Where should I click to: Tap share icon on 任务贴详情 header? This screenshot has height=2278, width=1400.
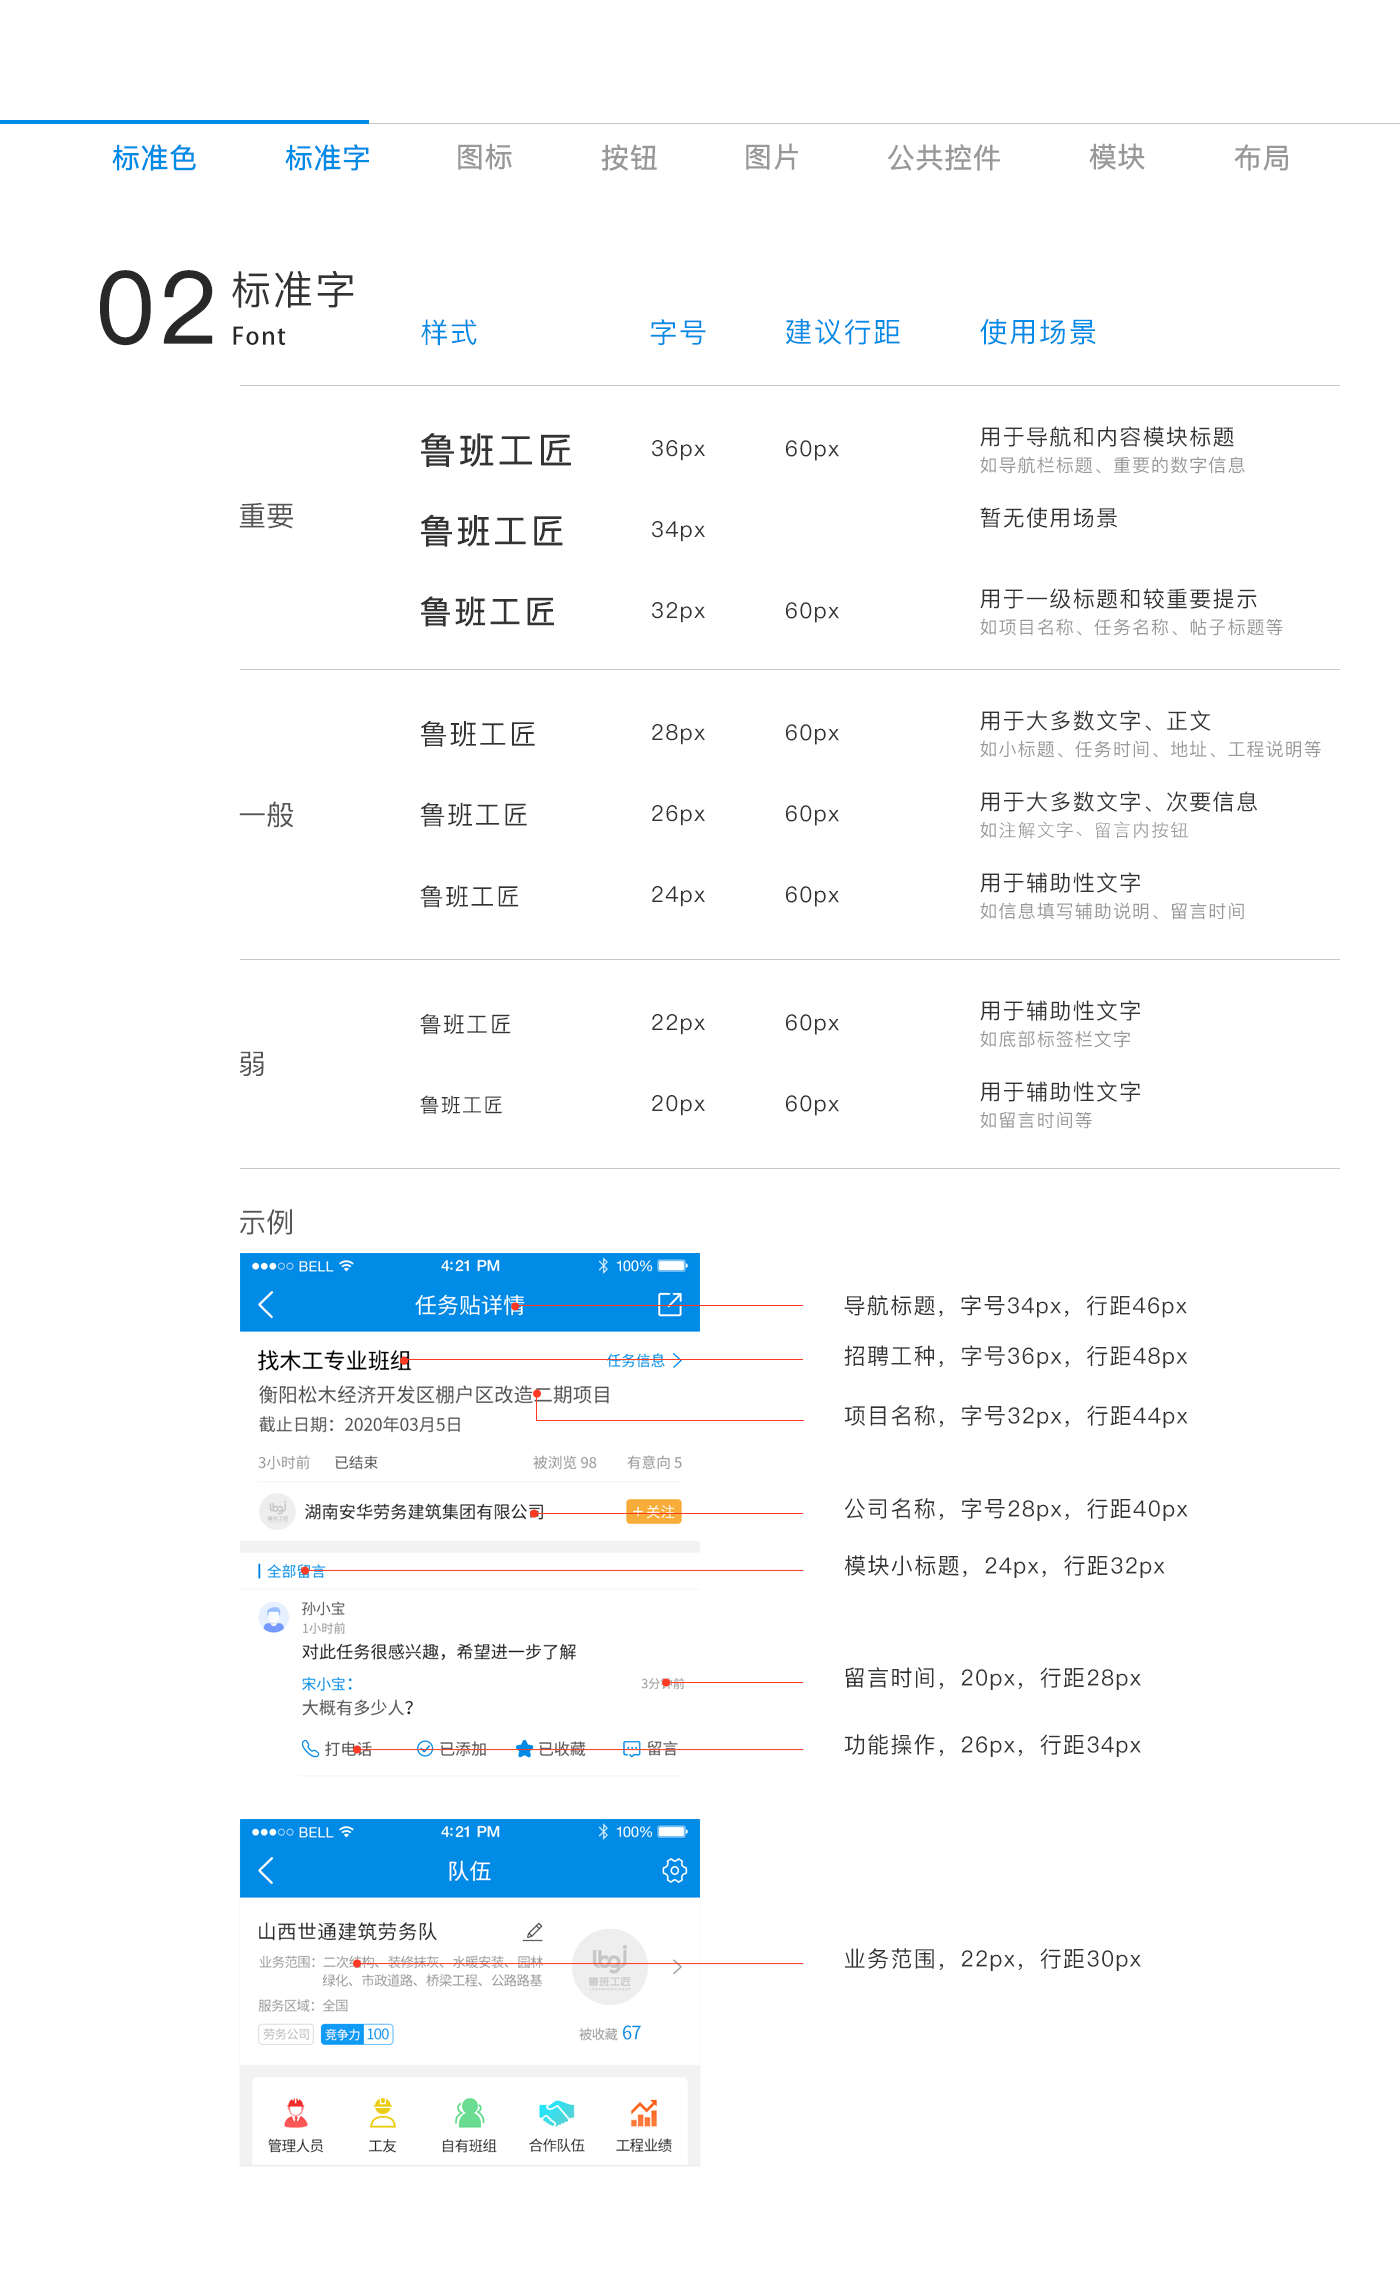[669, 1304]
